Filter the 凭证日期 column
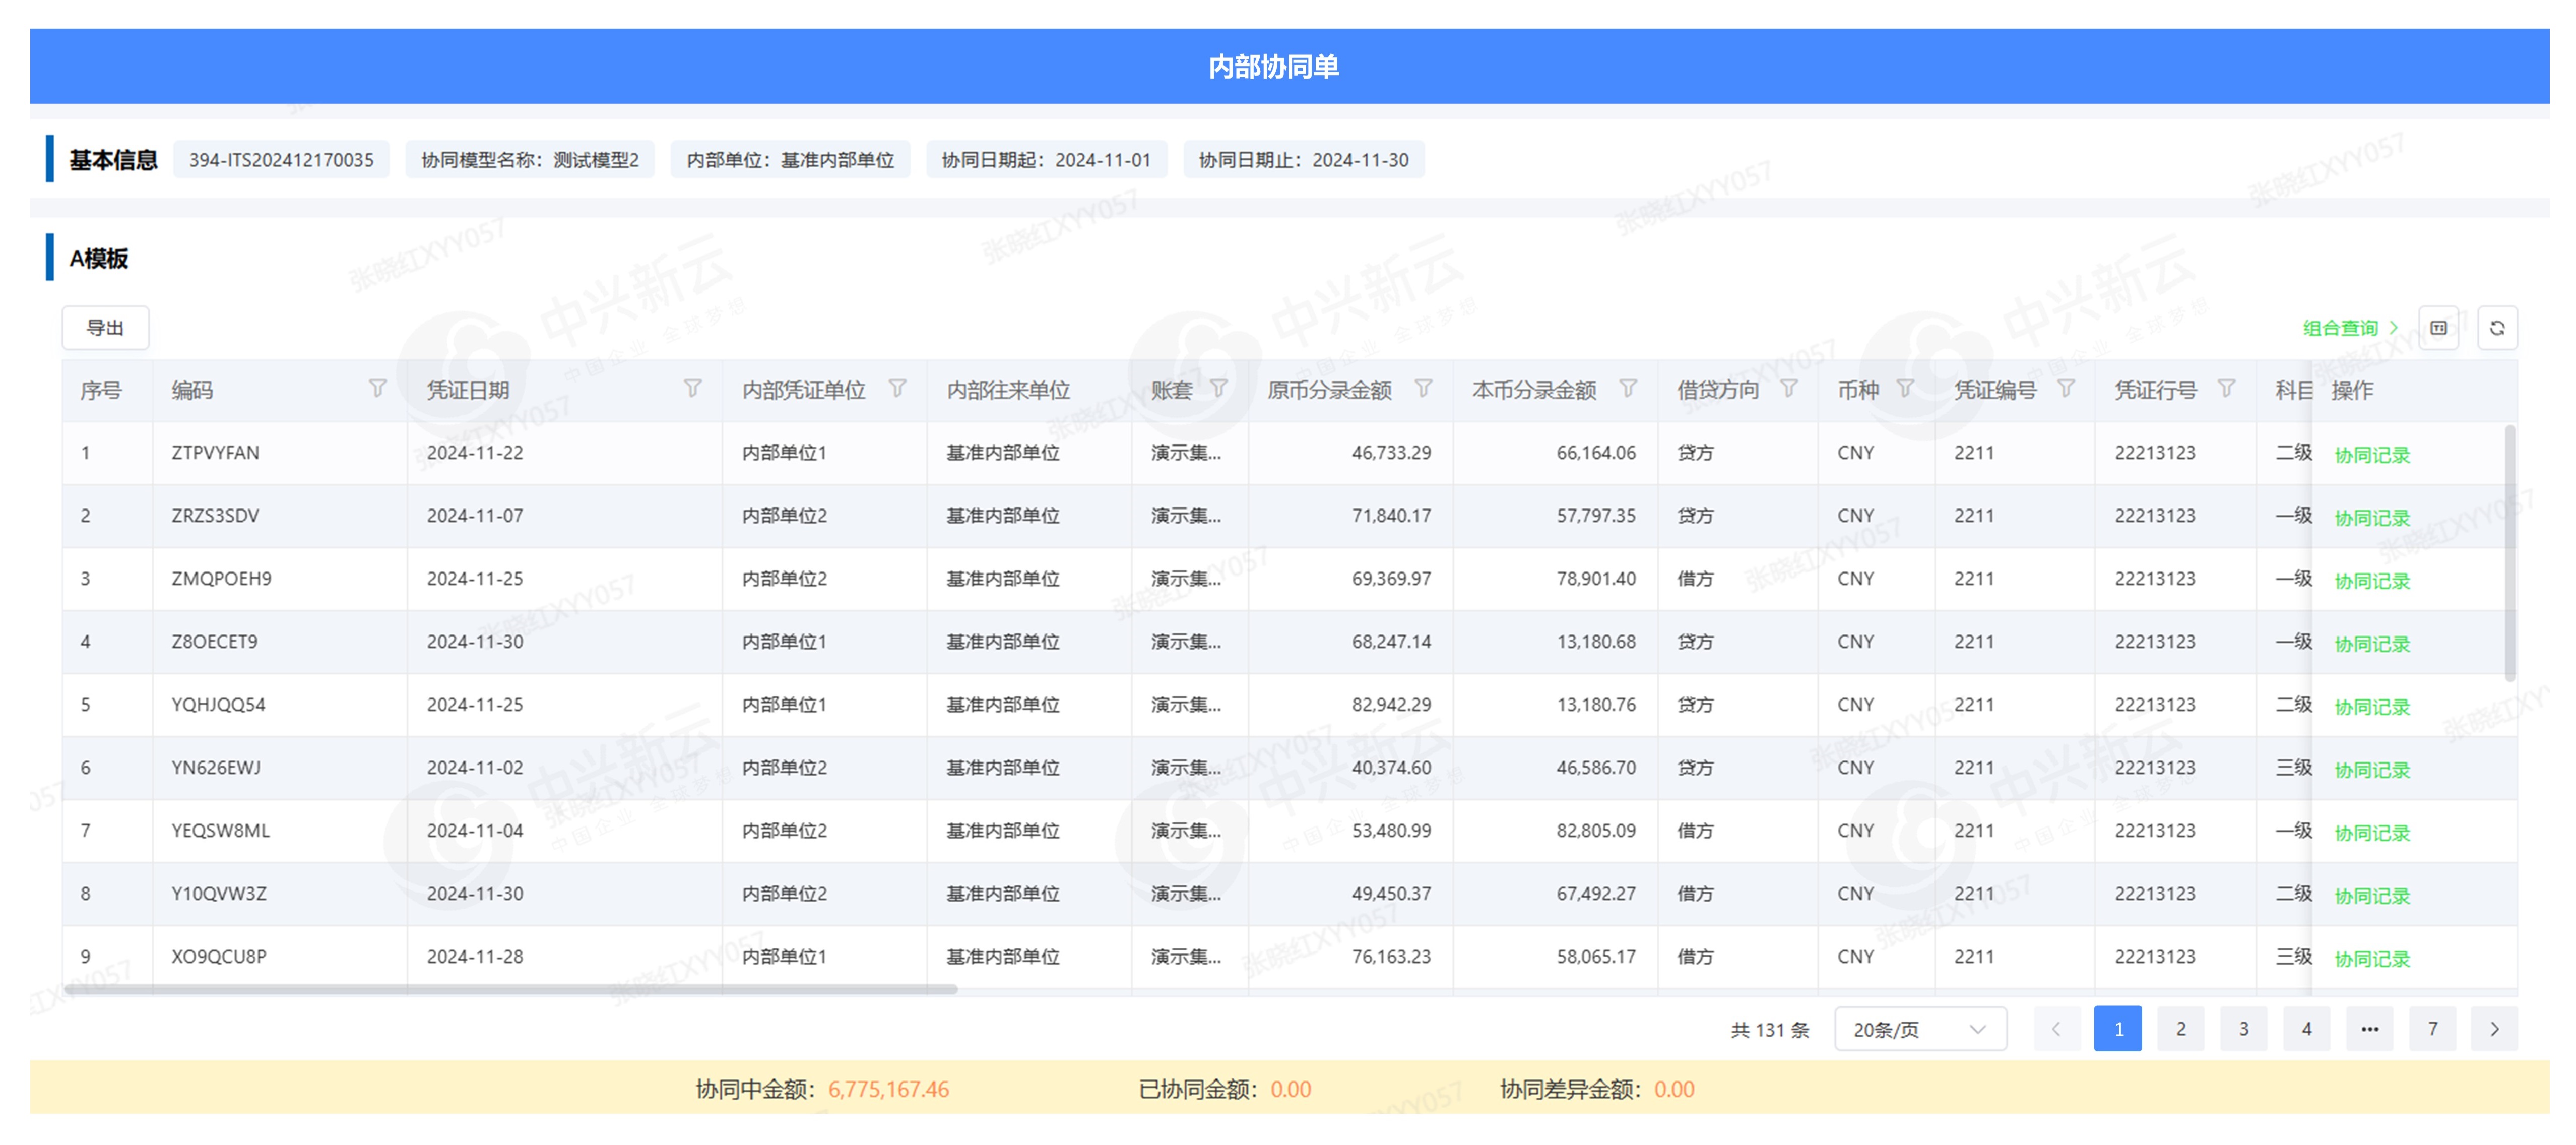This screenshot has height=1145, width=2576. coord(692,389)
